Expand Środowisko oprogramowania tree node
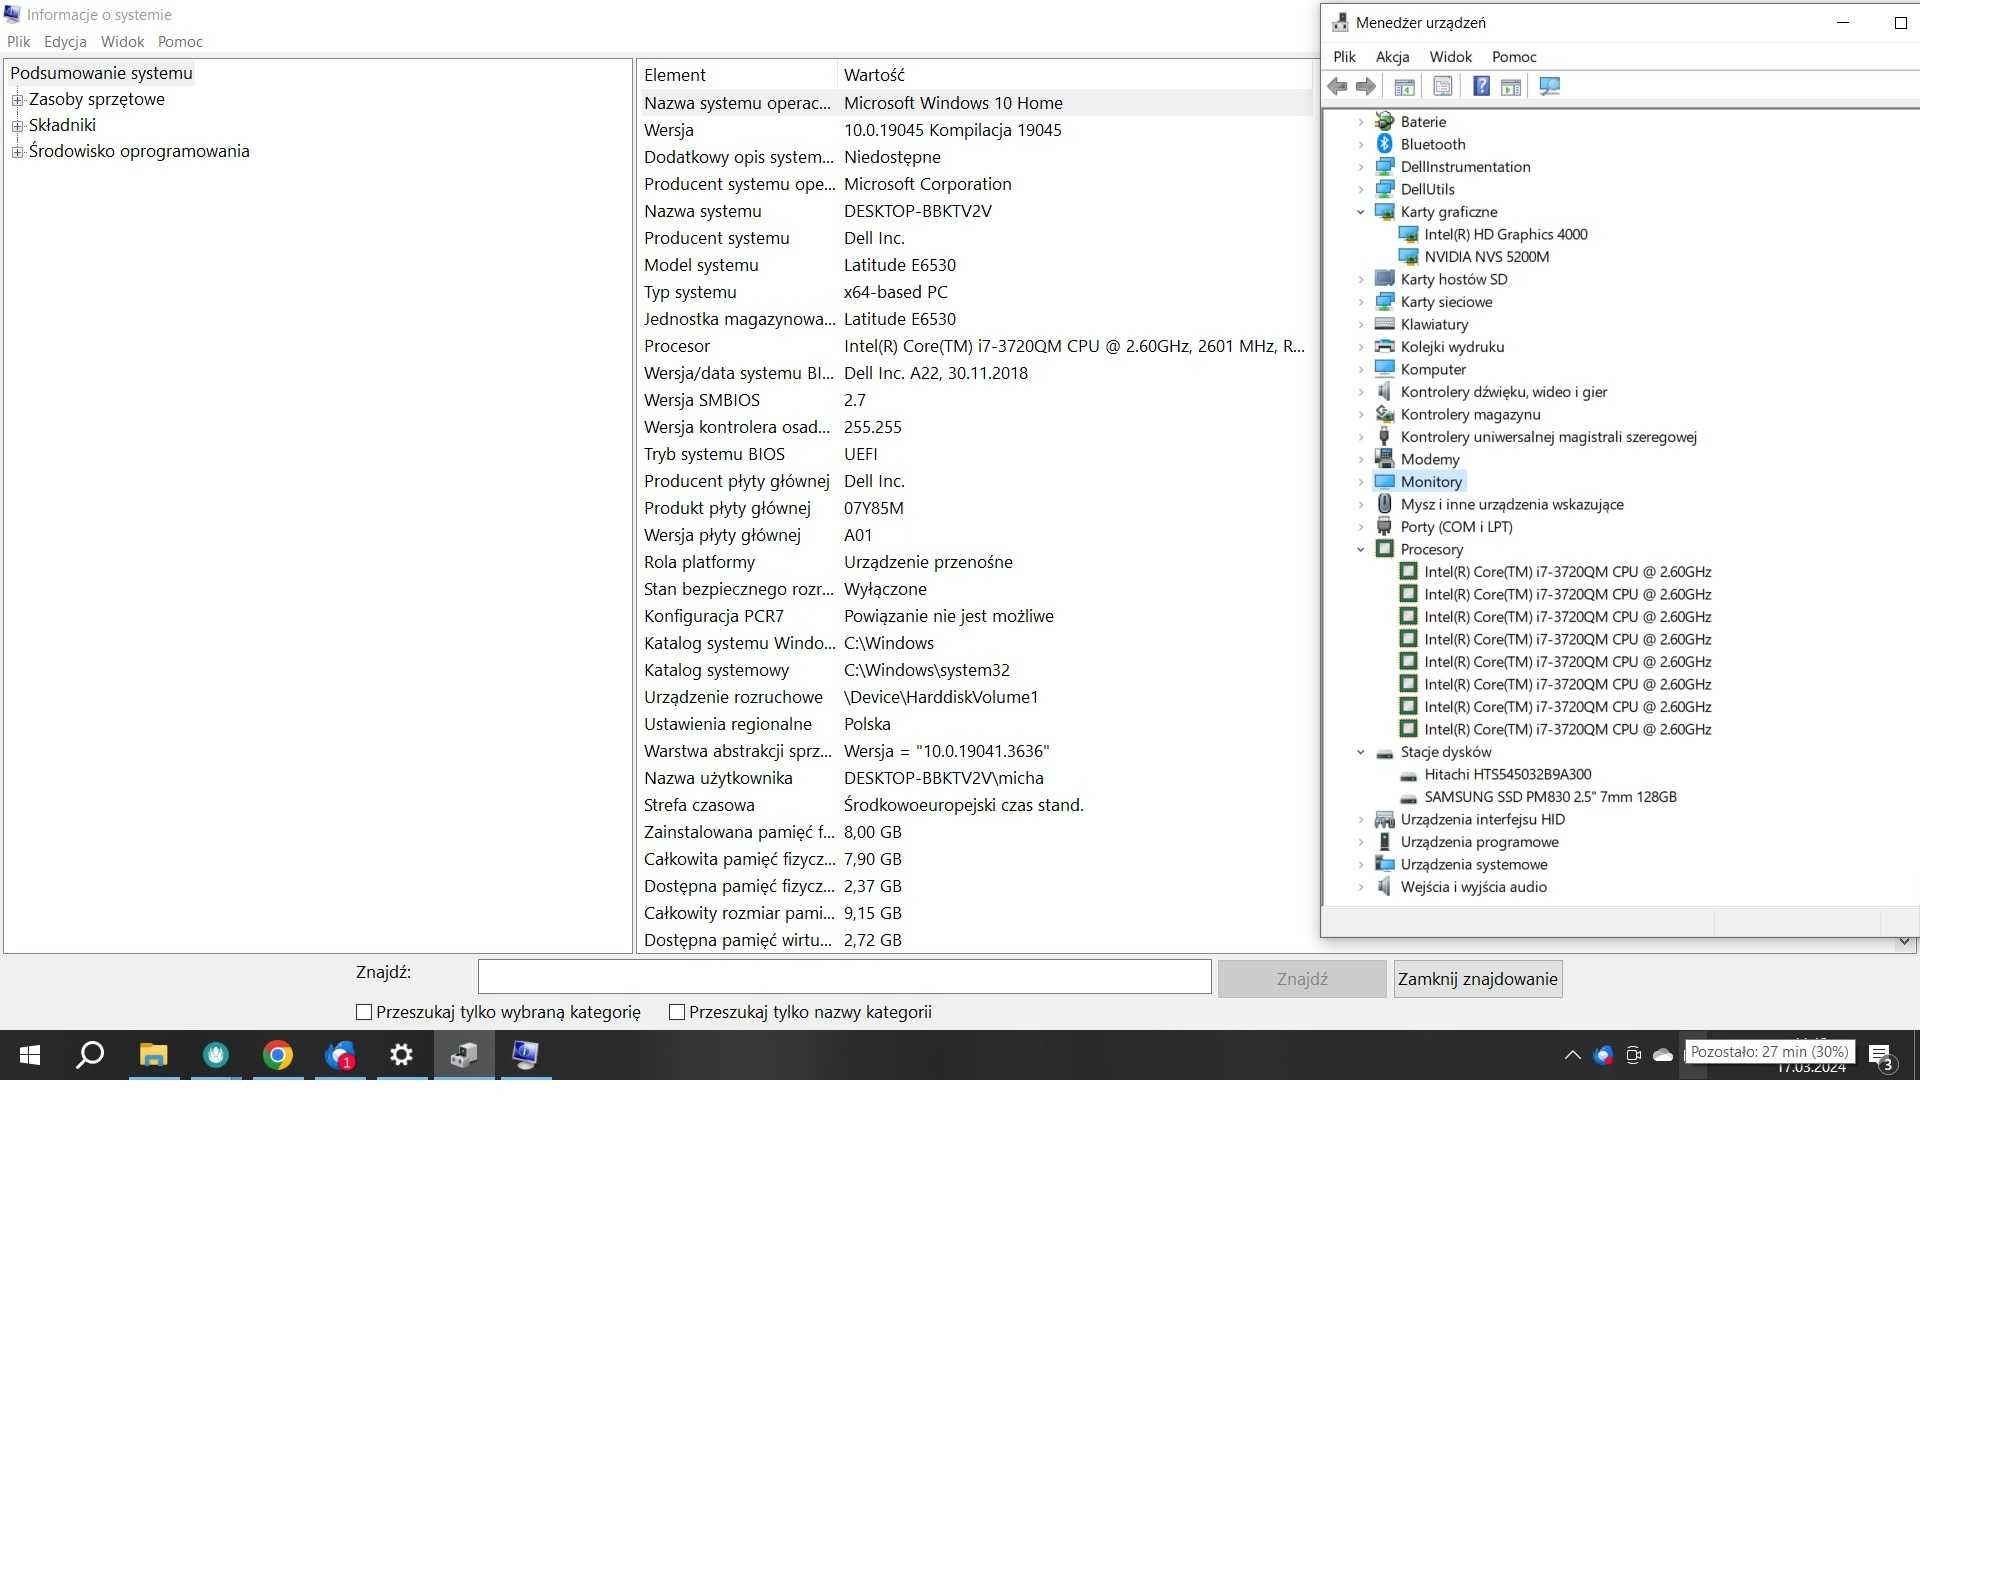 (17, 152)
